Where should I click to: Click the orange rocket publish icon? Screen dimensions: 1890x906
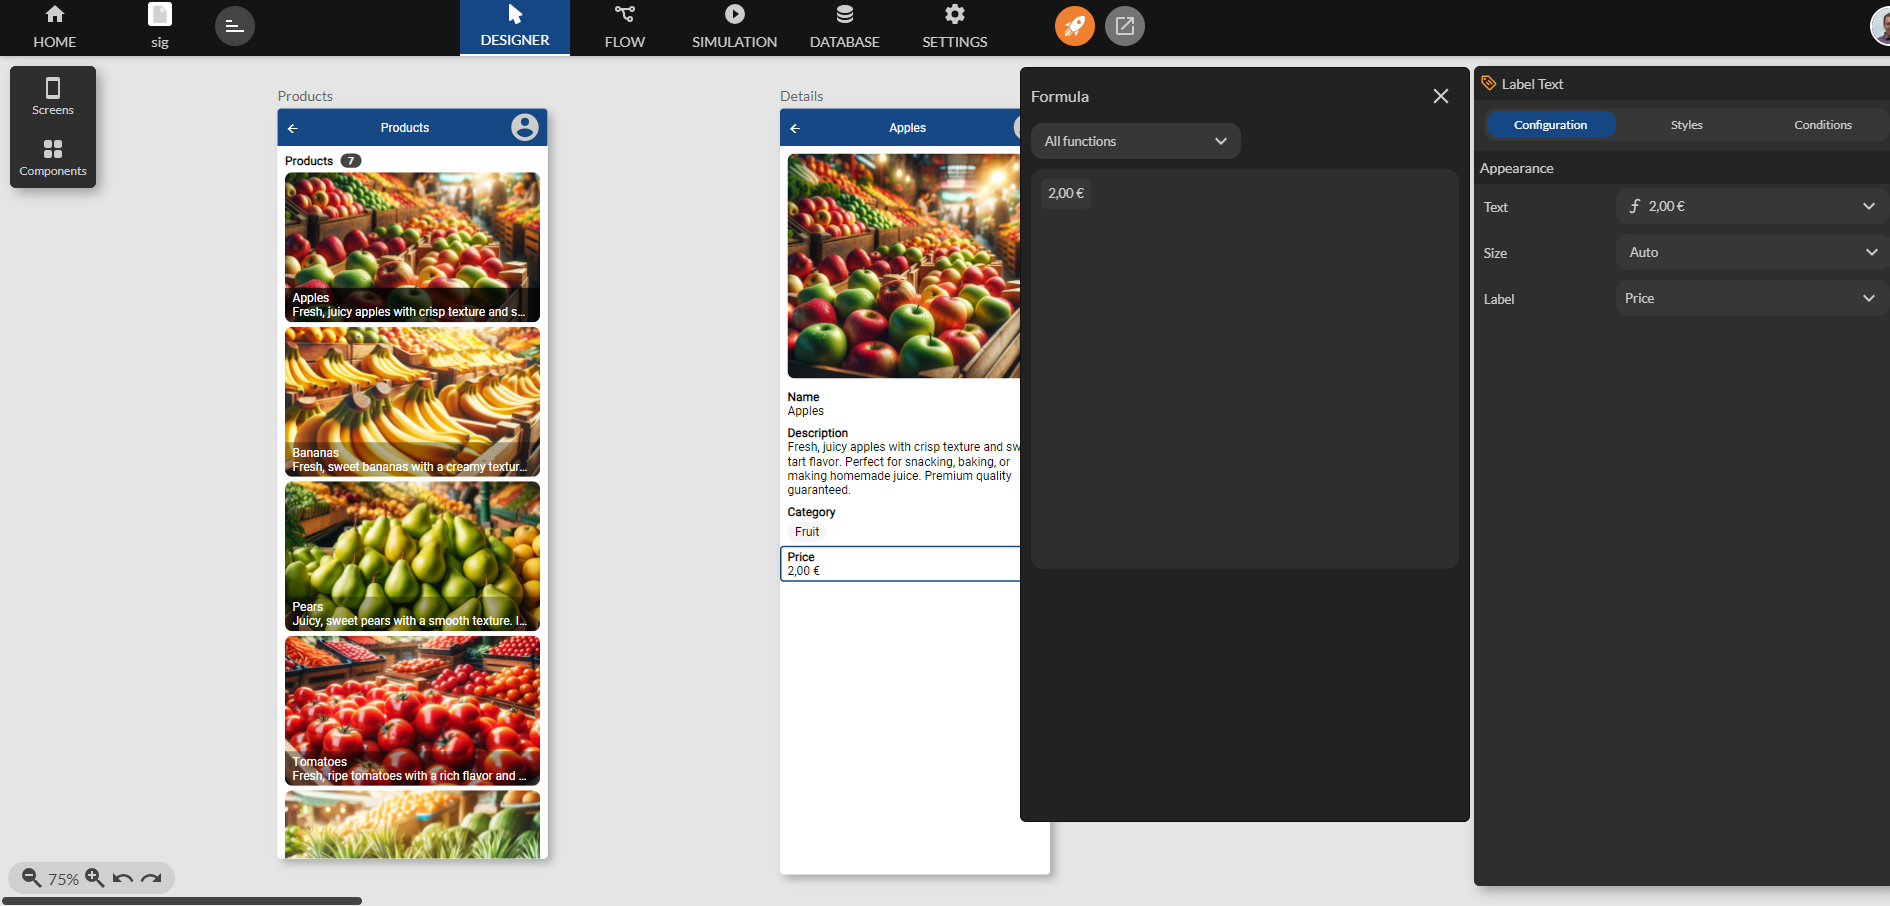1074,26
